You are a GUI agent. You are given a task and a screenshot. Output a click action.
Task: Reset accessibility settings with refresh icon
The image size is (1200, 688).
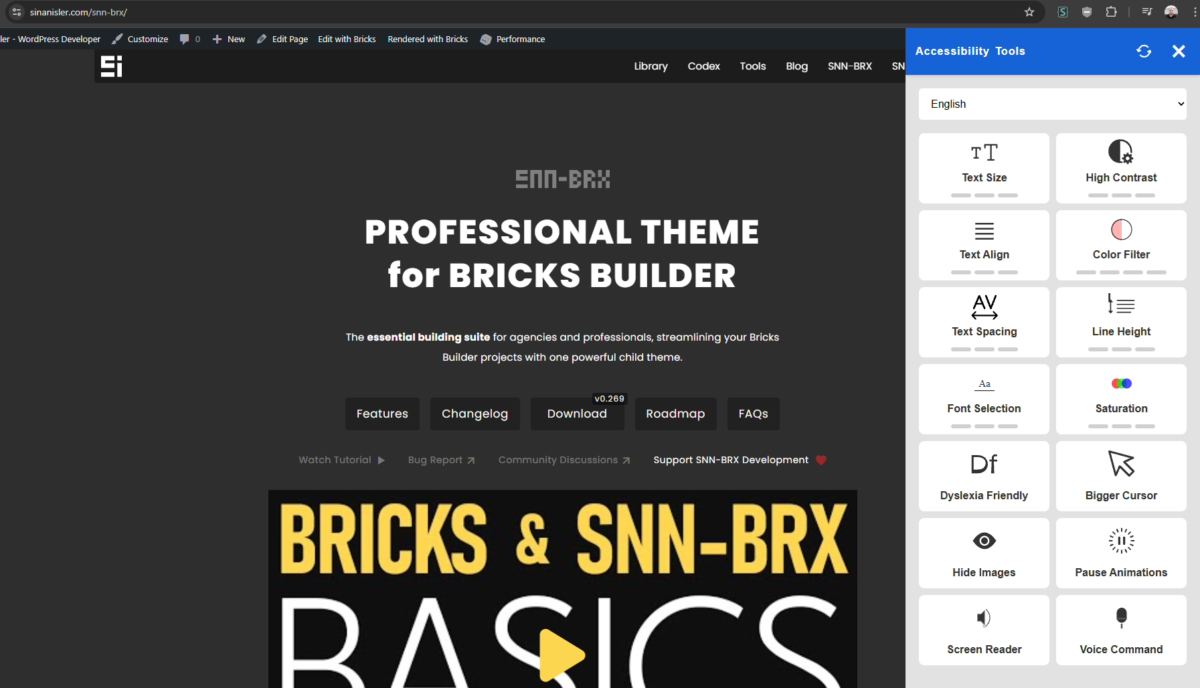[1144, 51]
